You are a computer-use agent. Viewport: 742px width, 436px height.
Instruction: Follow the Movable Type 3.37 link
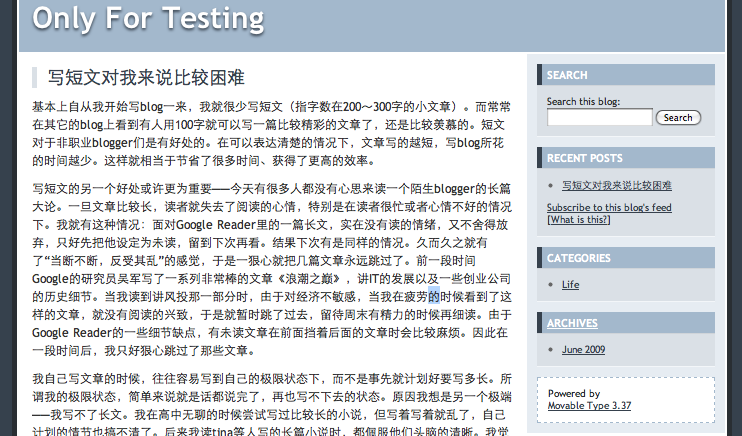click(589, 406)
